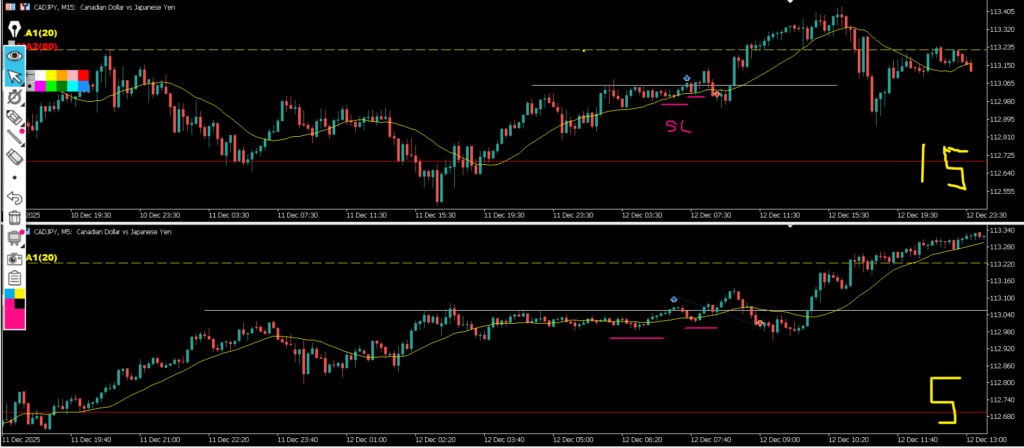Image resolution: width=1024 pixels, height=448 pixels.
Task: Click the blue buy arrow on M15 chart
Action: tap(686, 78)
